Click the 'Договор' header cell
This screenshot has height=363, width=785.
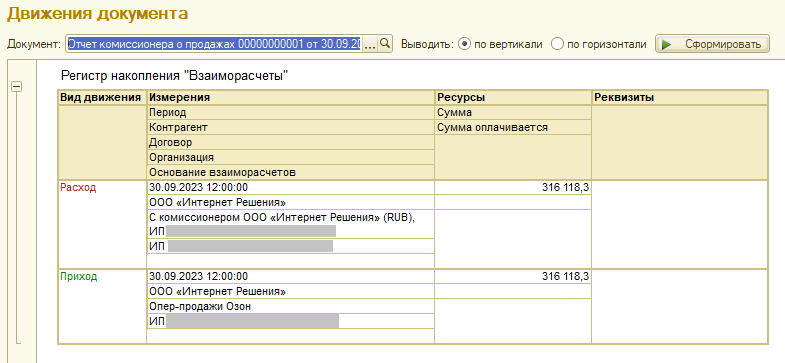pos(291,142)
